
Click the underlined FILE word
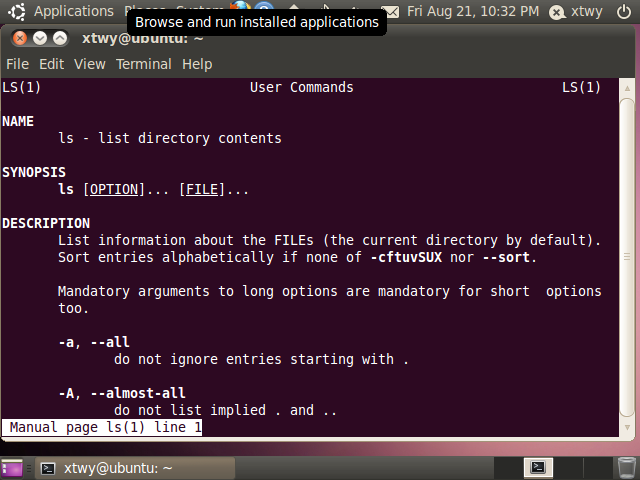[202, 189]
